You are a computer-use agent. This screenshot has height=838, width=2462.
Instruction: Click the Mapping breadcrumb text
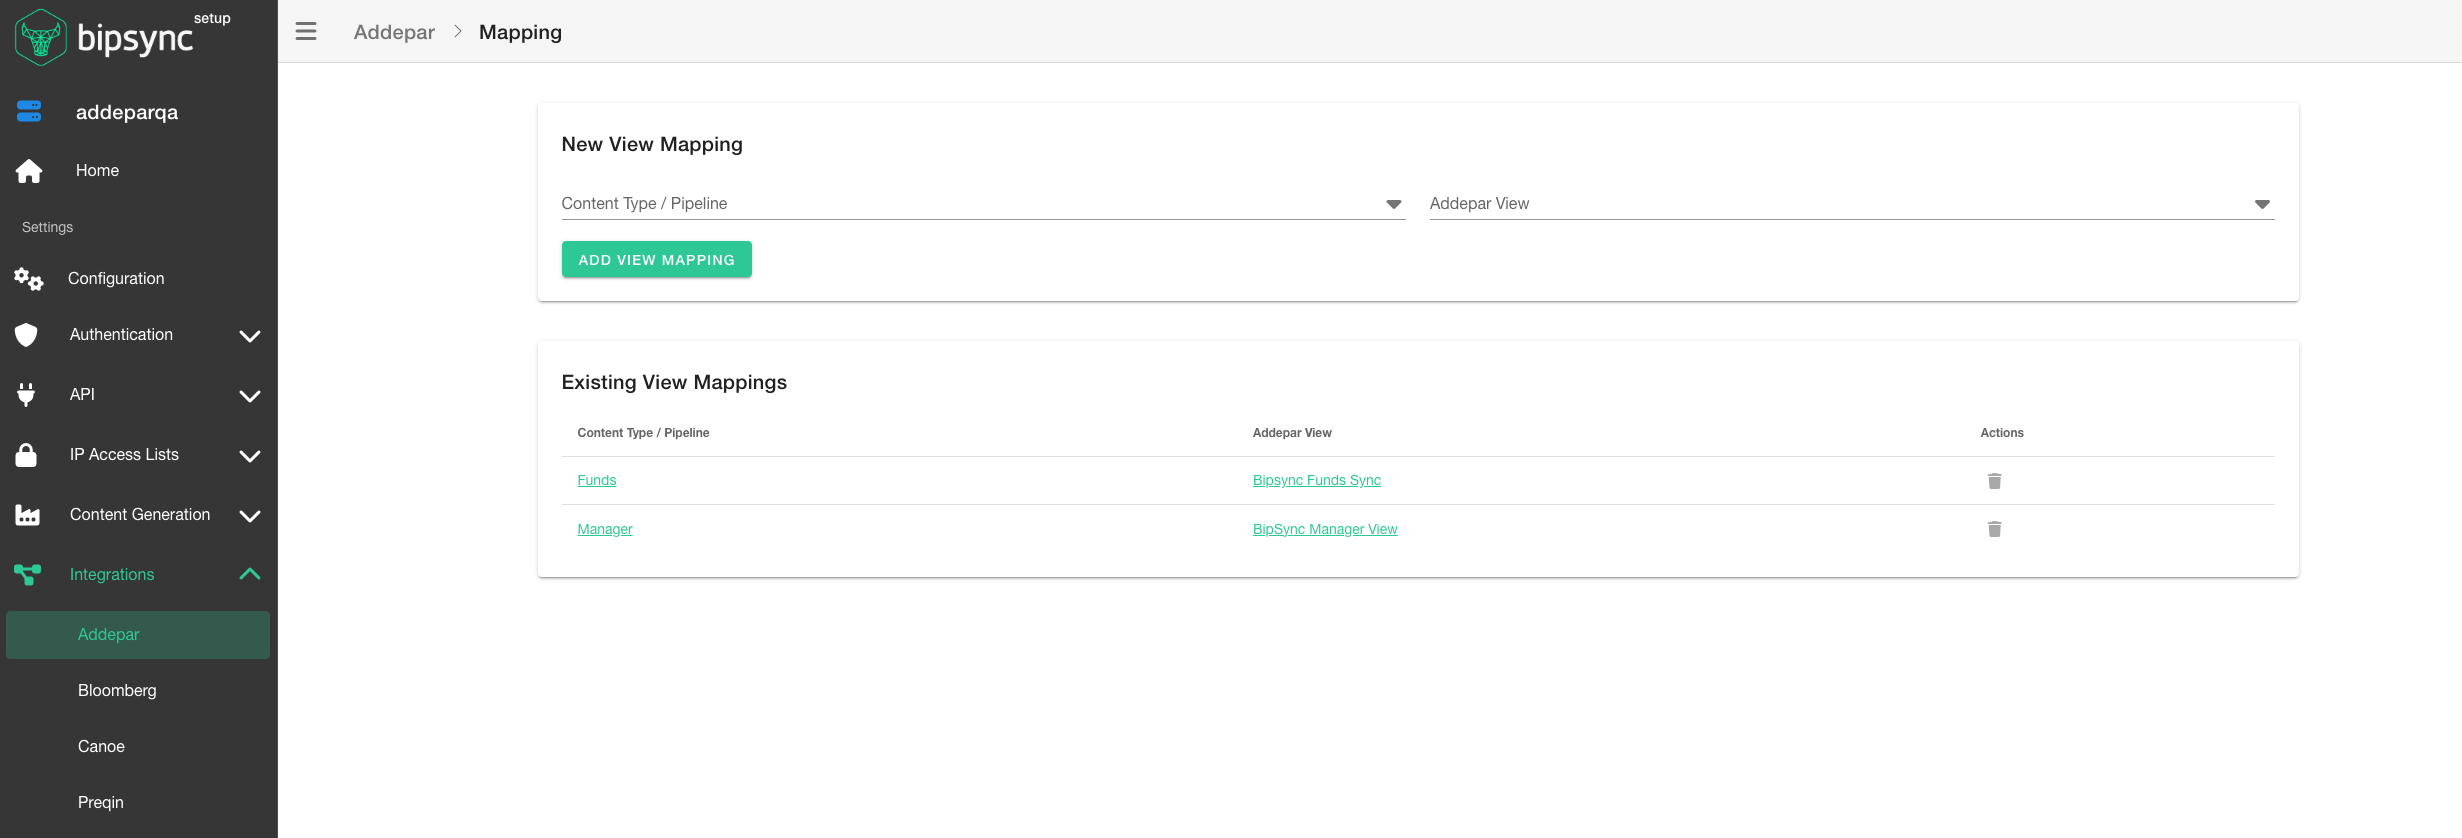[x=520, y=32]
